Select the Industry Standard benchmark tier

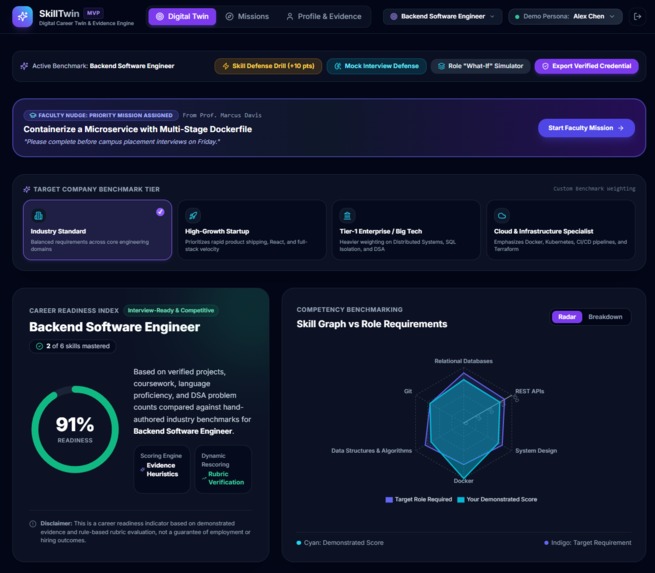[x=97, y=230]
